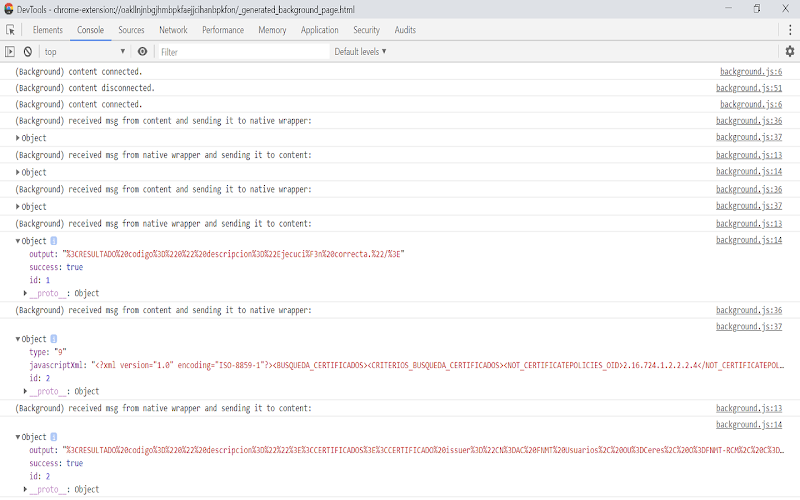Click the 'id: 1' property line
Image resolution: width=800 pixels, height=500 pixels.
39,280
